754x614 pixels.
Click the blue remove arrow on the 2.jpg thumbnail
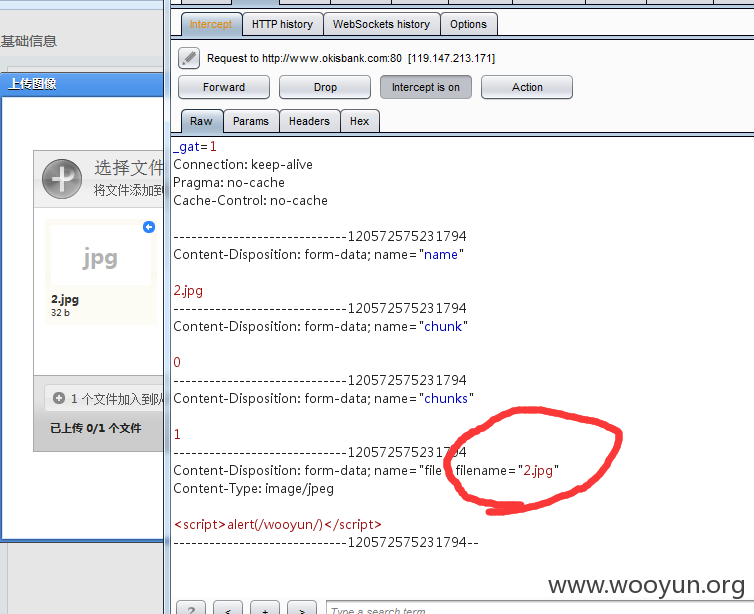tap(149, 227)
